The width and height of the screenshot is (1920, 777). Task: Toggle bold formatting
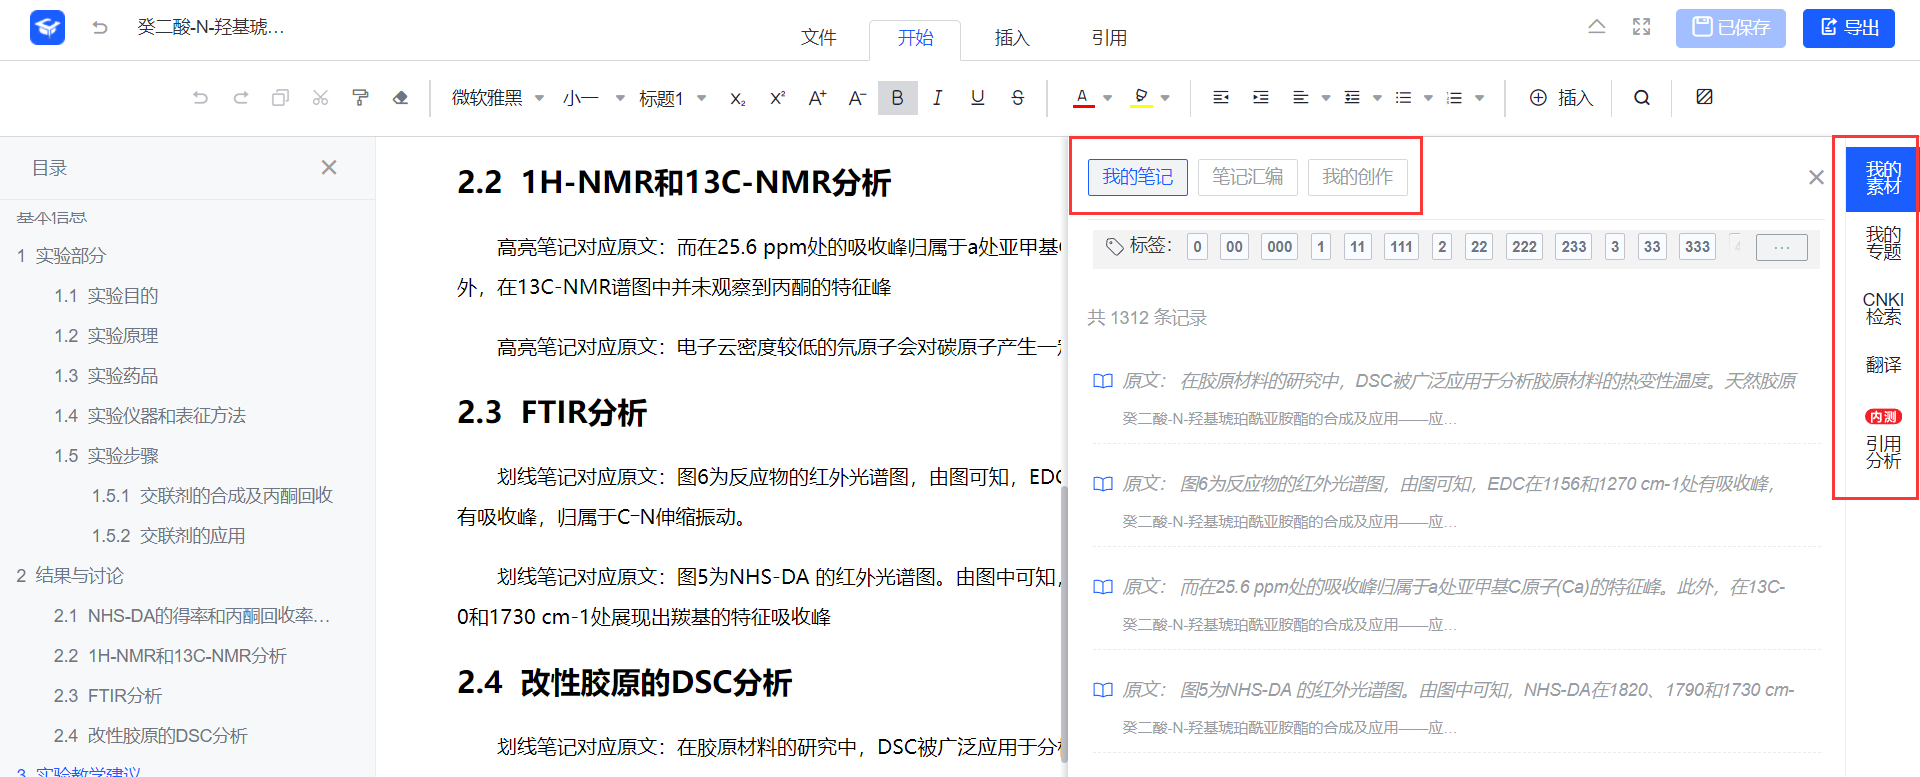point(897,98)
